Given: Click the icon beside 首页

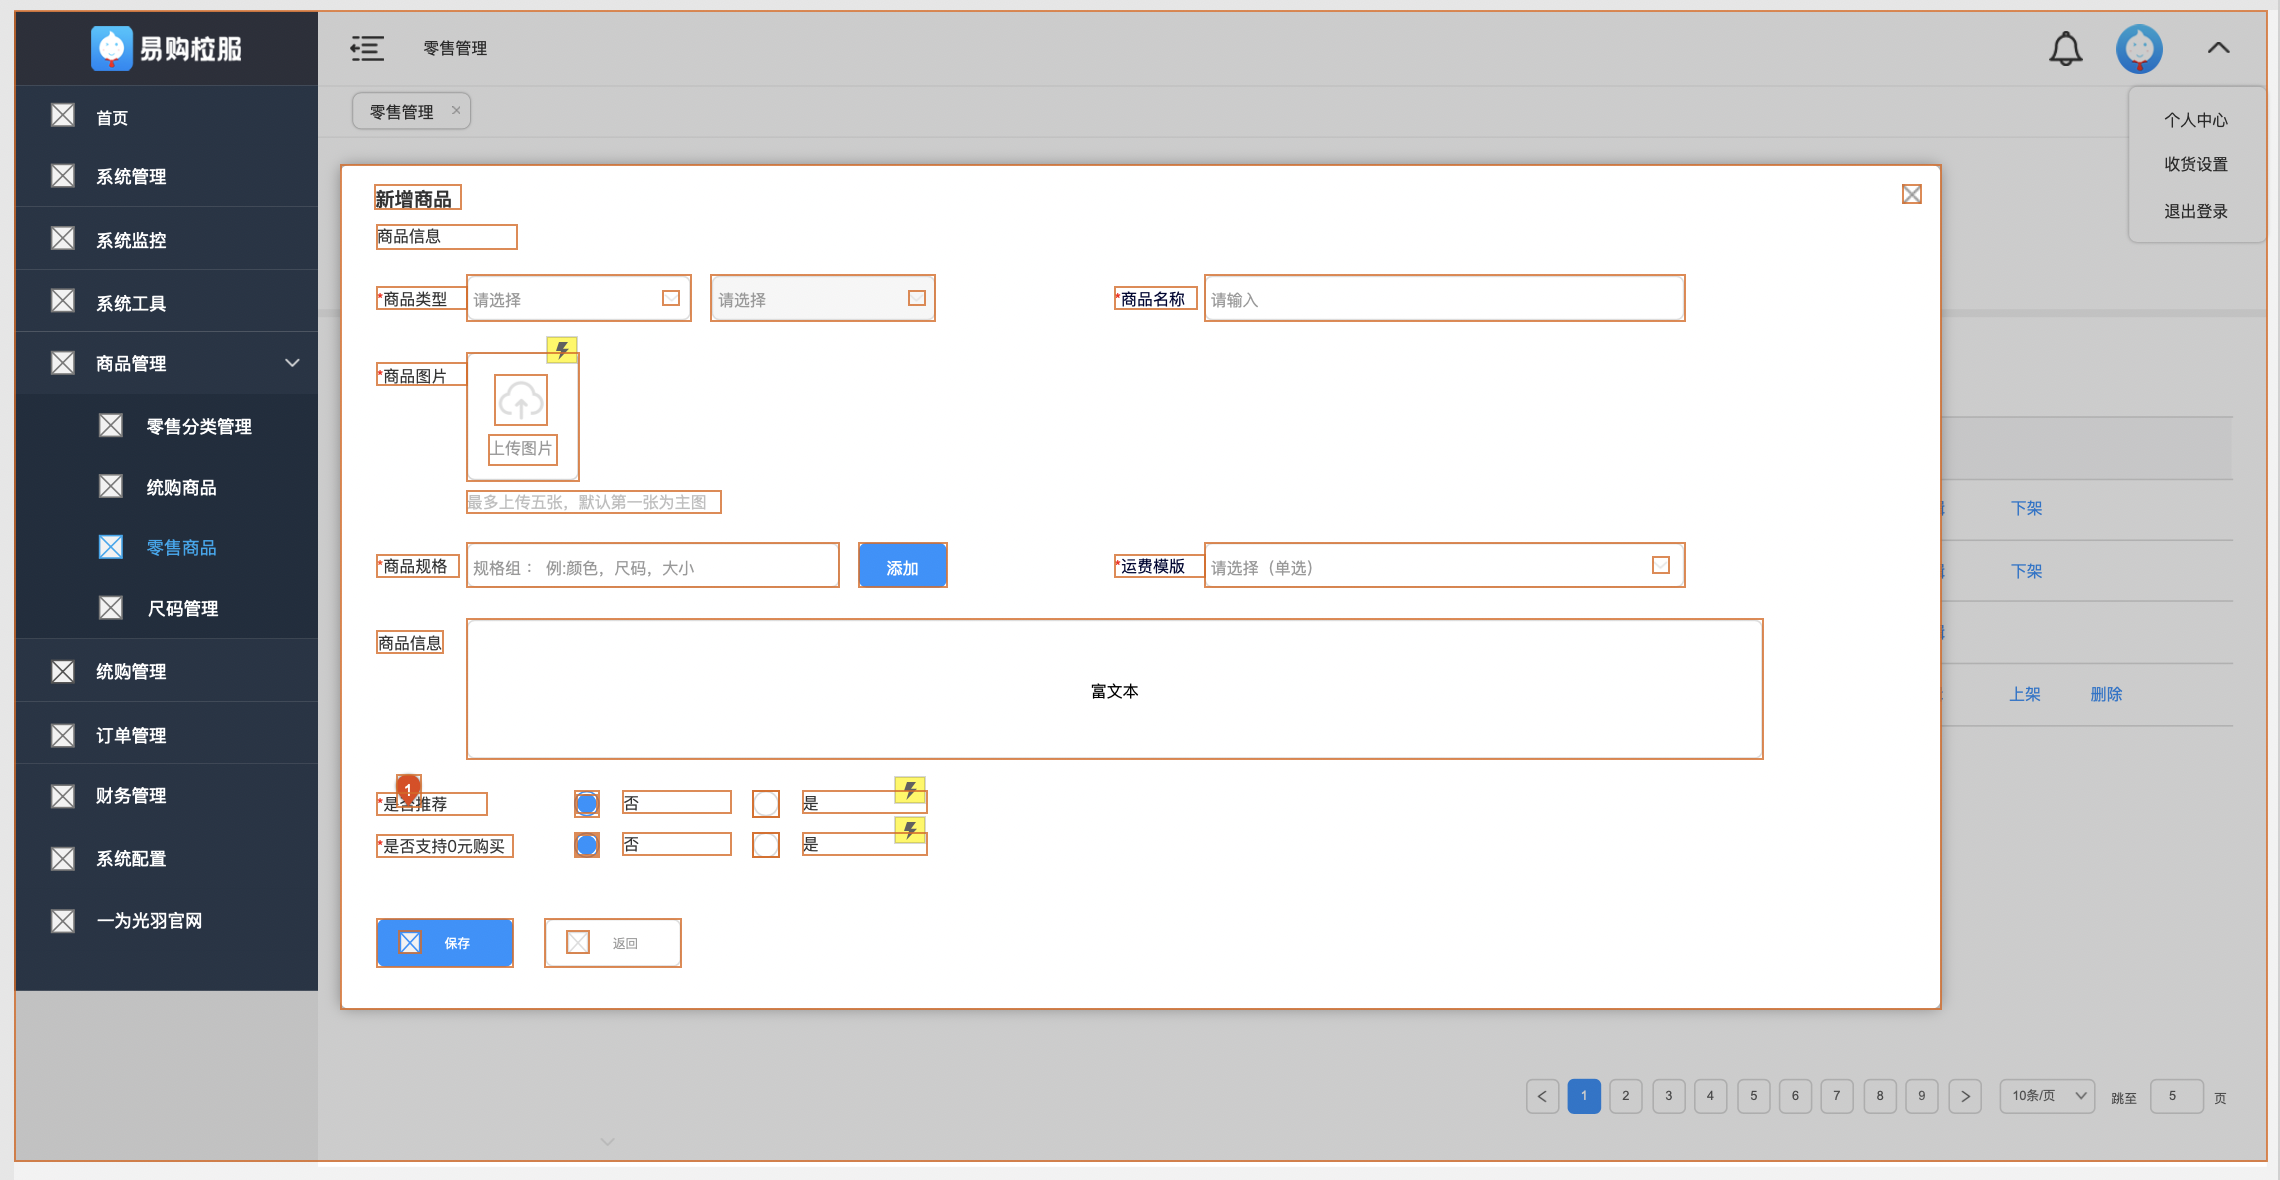Looking at the screenshot, I should coord(63,116).
